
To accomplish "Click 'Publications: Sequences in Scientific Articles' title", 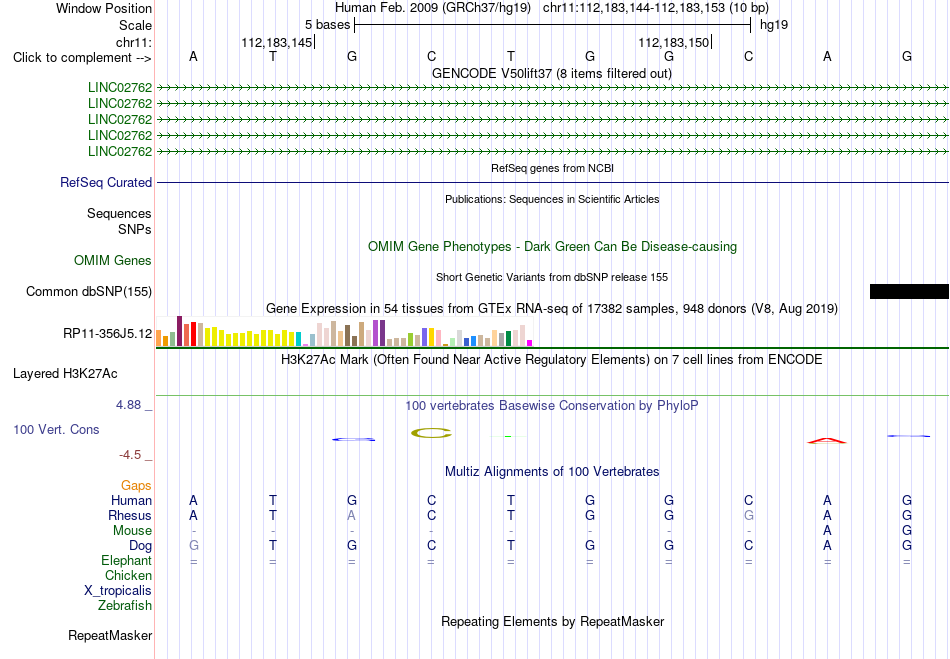I will click(552, 199).
